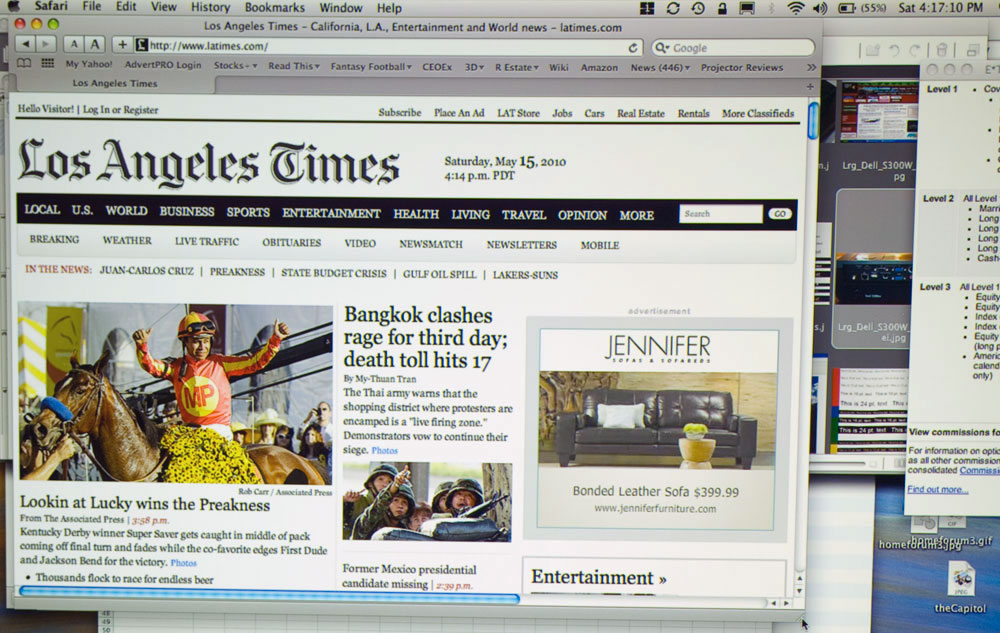Open the Edit menu
This screenshot has width=1000, height=633.
coord(126,7)
